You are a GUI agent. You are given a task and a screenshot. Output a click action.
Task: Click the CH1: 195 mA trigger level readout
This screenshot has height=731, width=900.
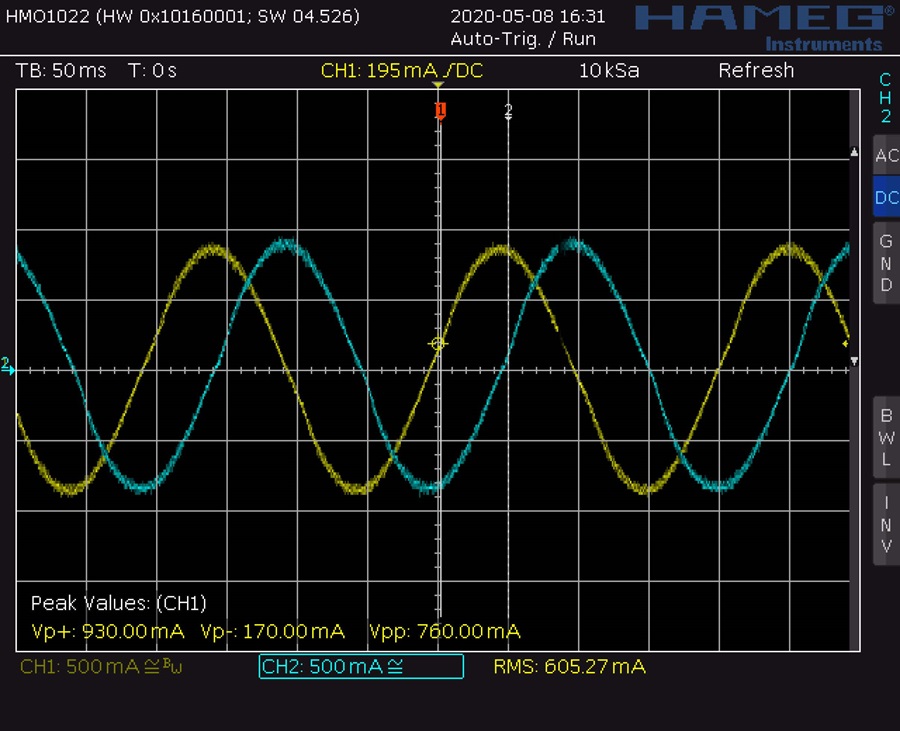(398, 71)
